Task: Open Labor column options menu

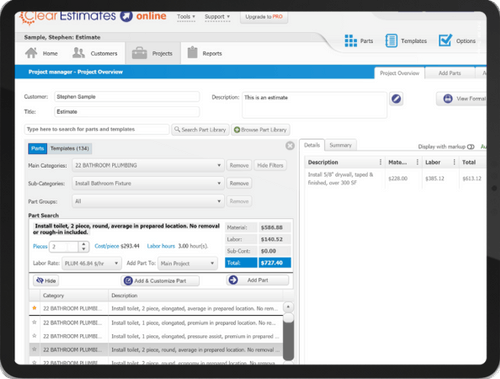Action: [454, 162]
